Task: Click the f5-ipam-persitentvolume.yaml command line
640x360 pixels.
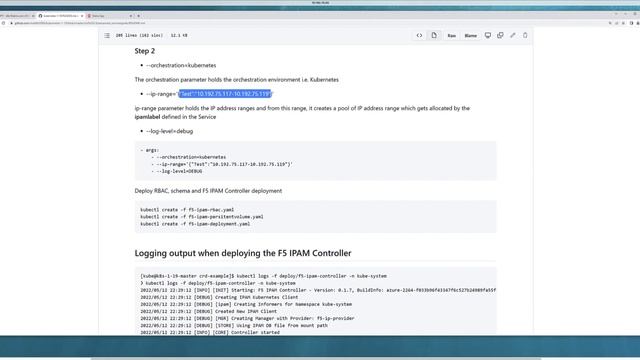Action: pos(202,217)
